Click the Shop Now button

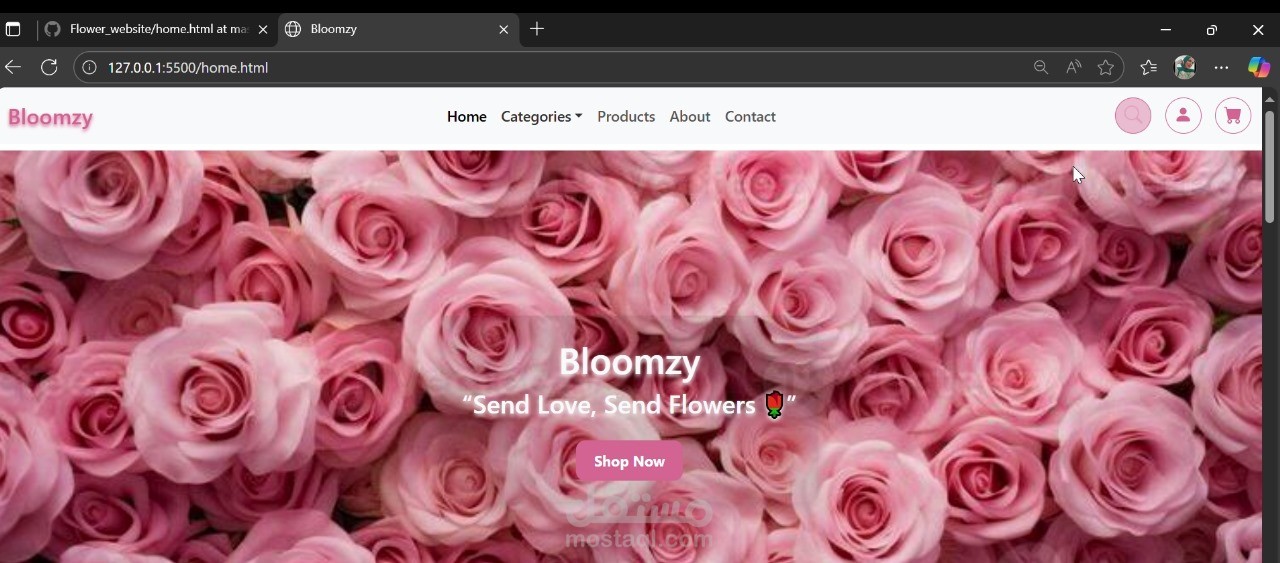tap(629, 461)
